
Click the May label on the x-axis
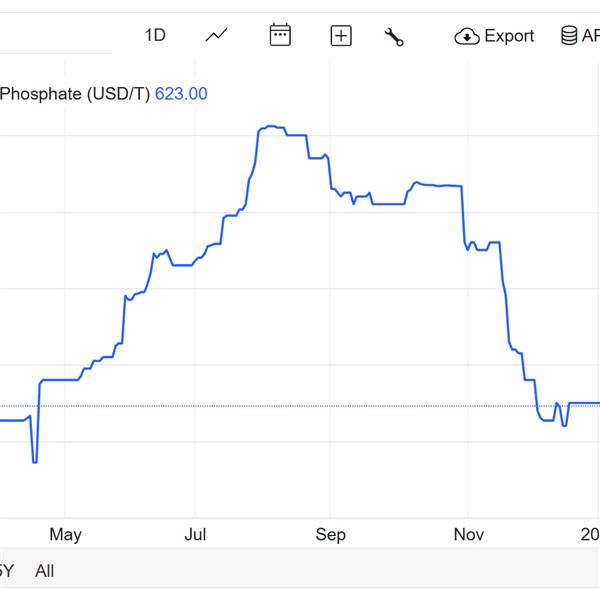65,535
